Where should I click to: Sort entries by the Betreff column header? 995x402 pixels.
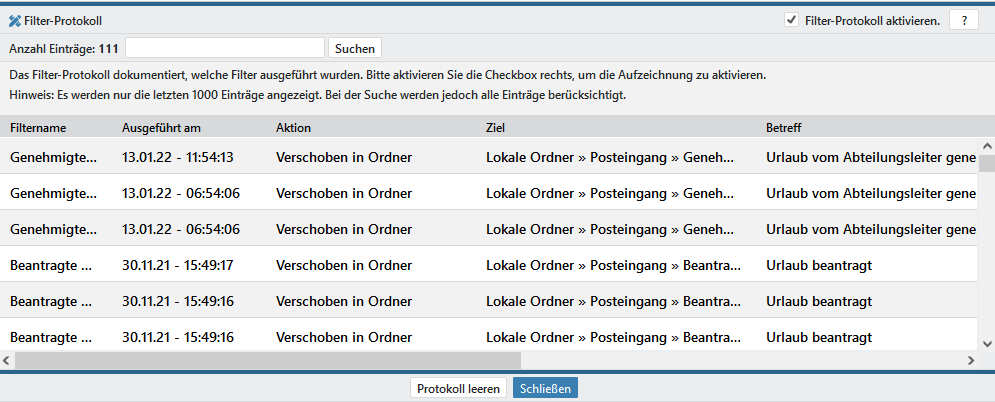(x=783, y=128)
